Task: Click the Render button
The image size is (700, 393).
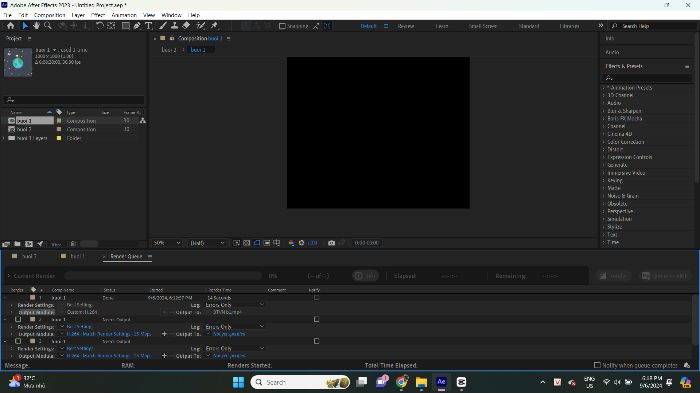Action: 614,276
